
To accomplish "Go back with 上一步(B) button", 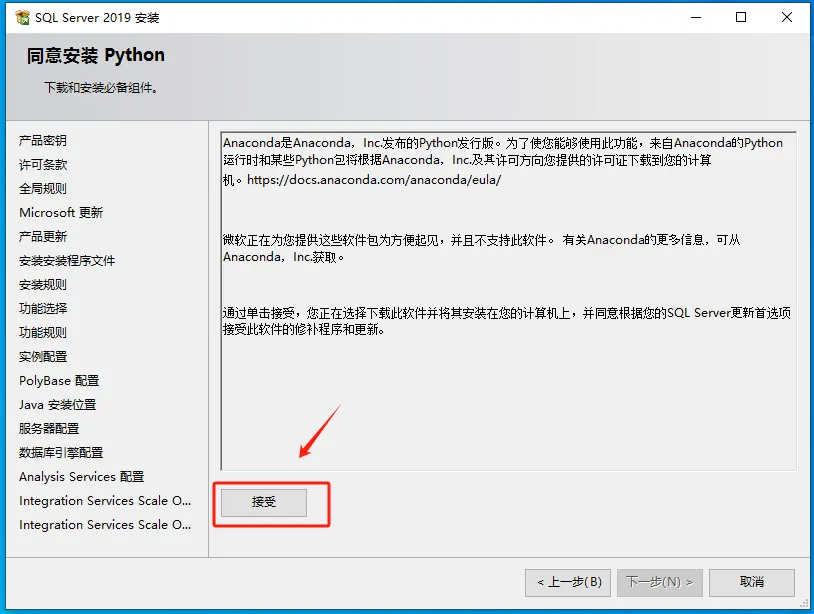I will (567, 582).
